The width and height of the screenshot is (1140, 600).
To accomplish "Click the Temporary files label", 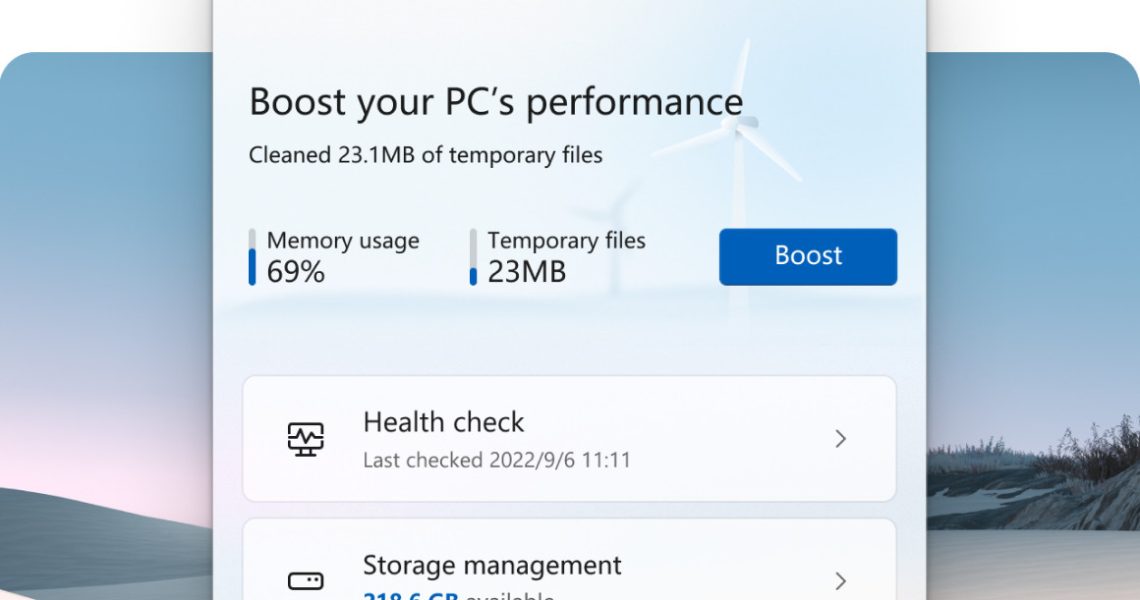I will pyautogui.click(x=566, y=241).
